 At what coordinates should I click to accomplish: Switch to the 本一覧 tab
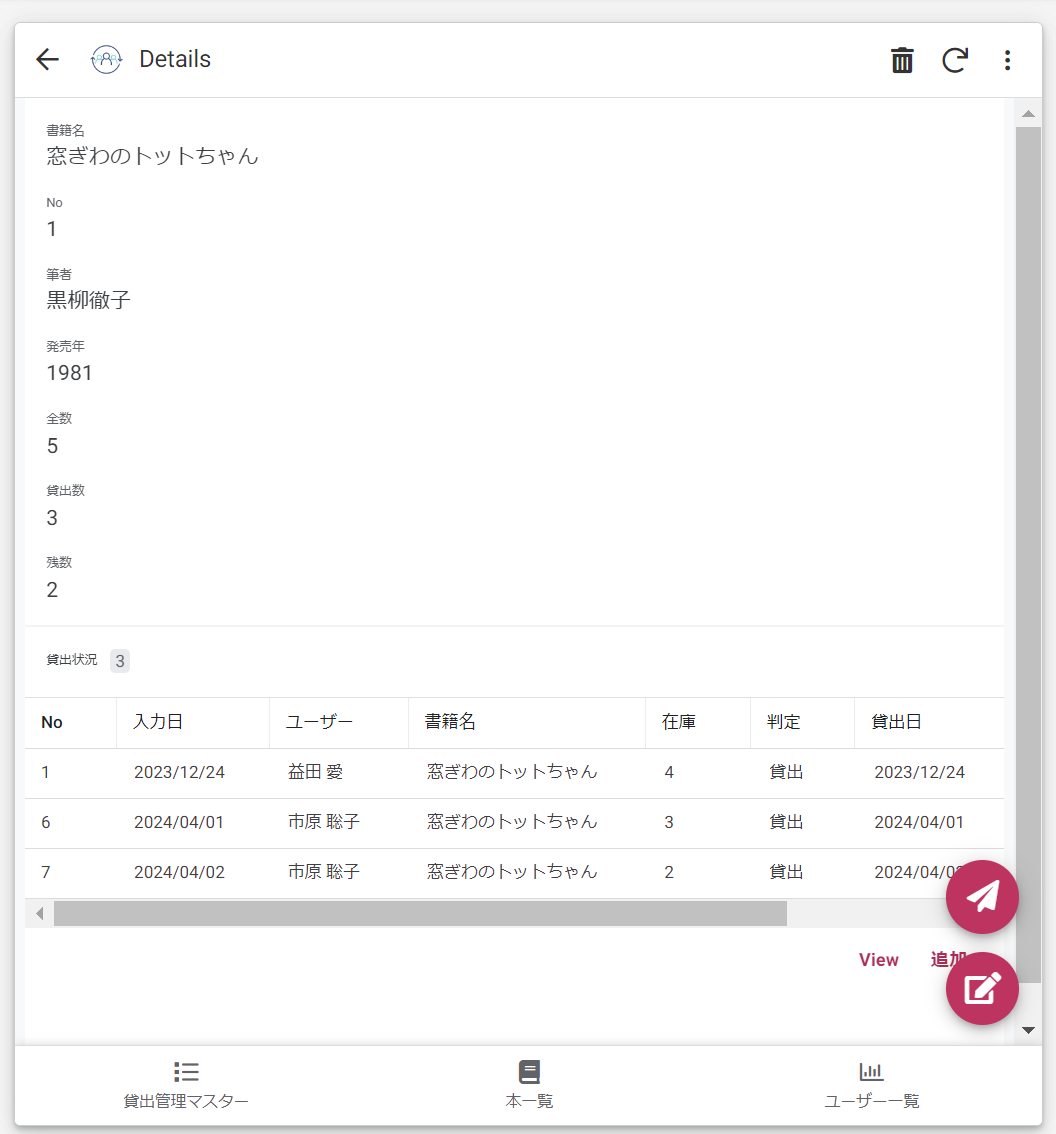pos(529,1085)
